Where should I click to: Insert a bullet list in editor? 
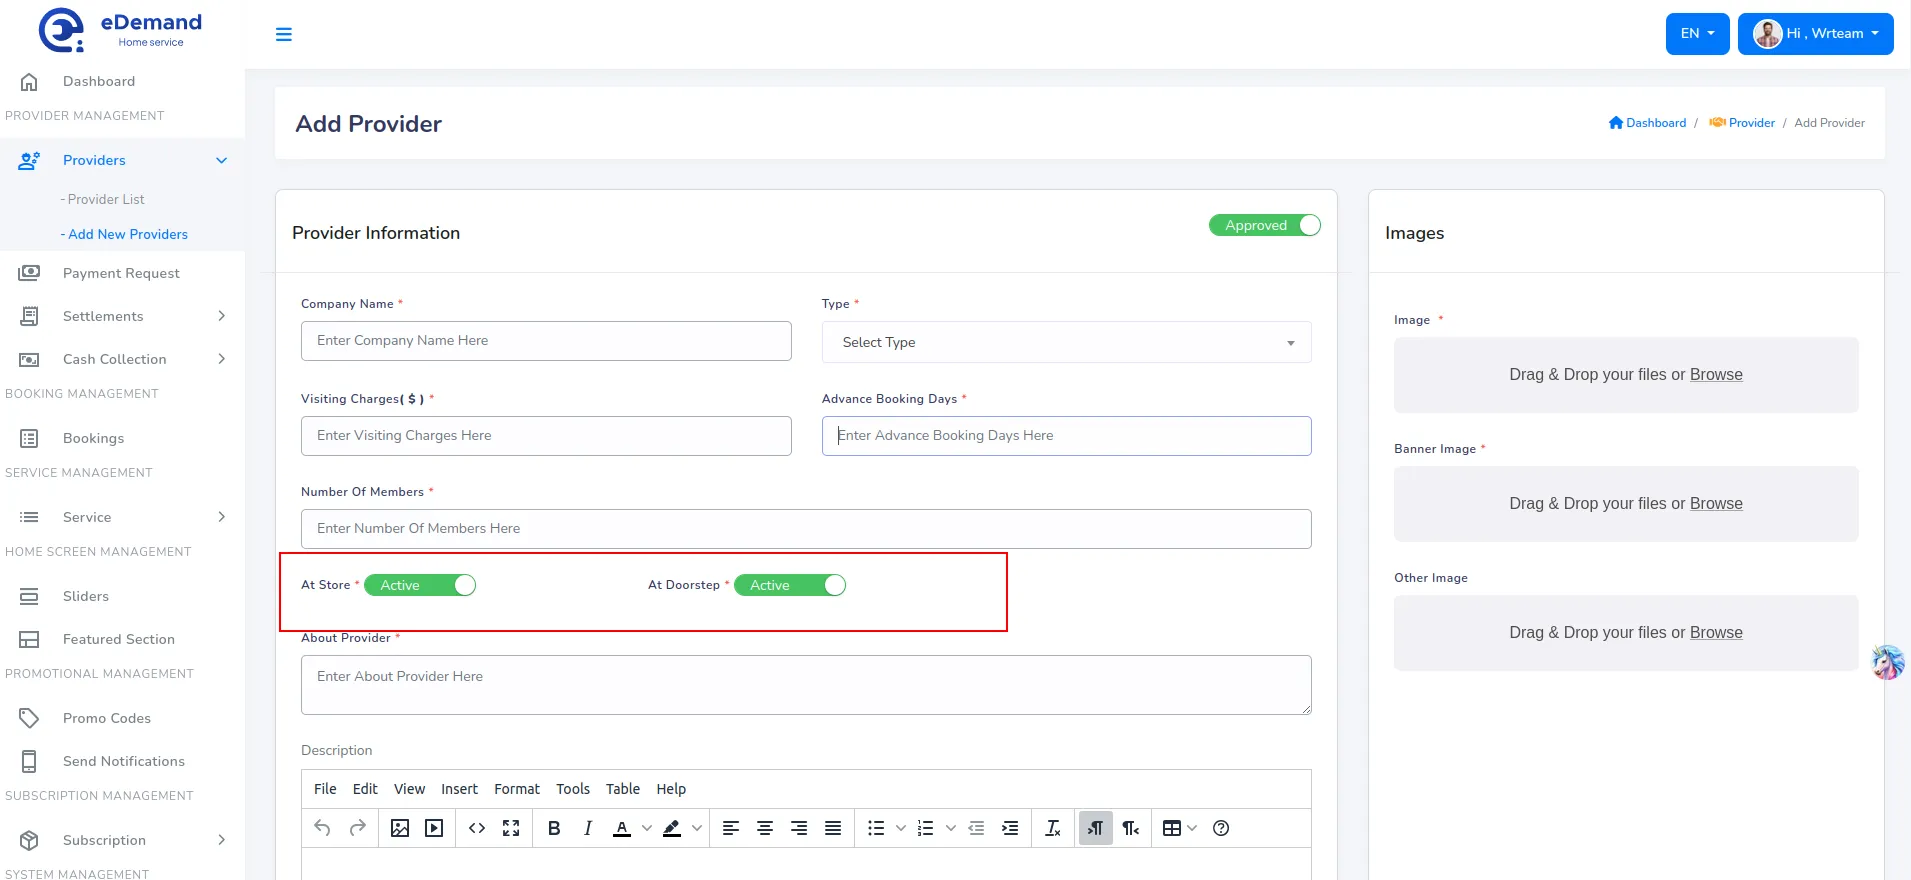pyautogui.click(x=876, y=828)
